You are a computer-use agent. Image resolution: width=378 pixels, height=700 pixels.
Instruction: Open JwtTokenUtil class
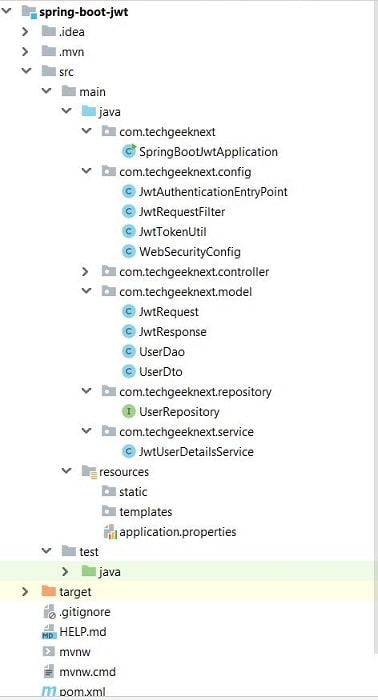[173, 232]
